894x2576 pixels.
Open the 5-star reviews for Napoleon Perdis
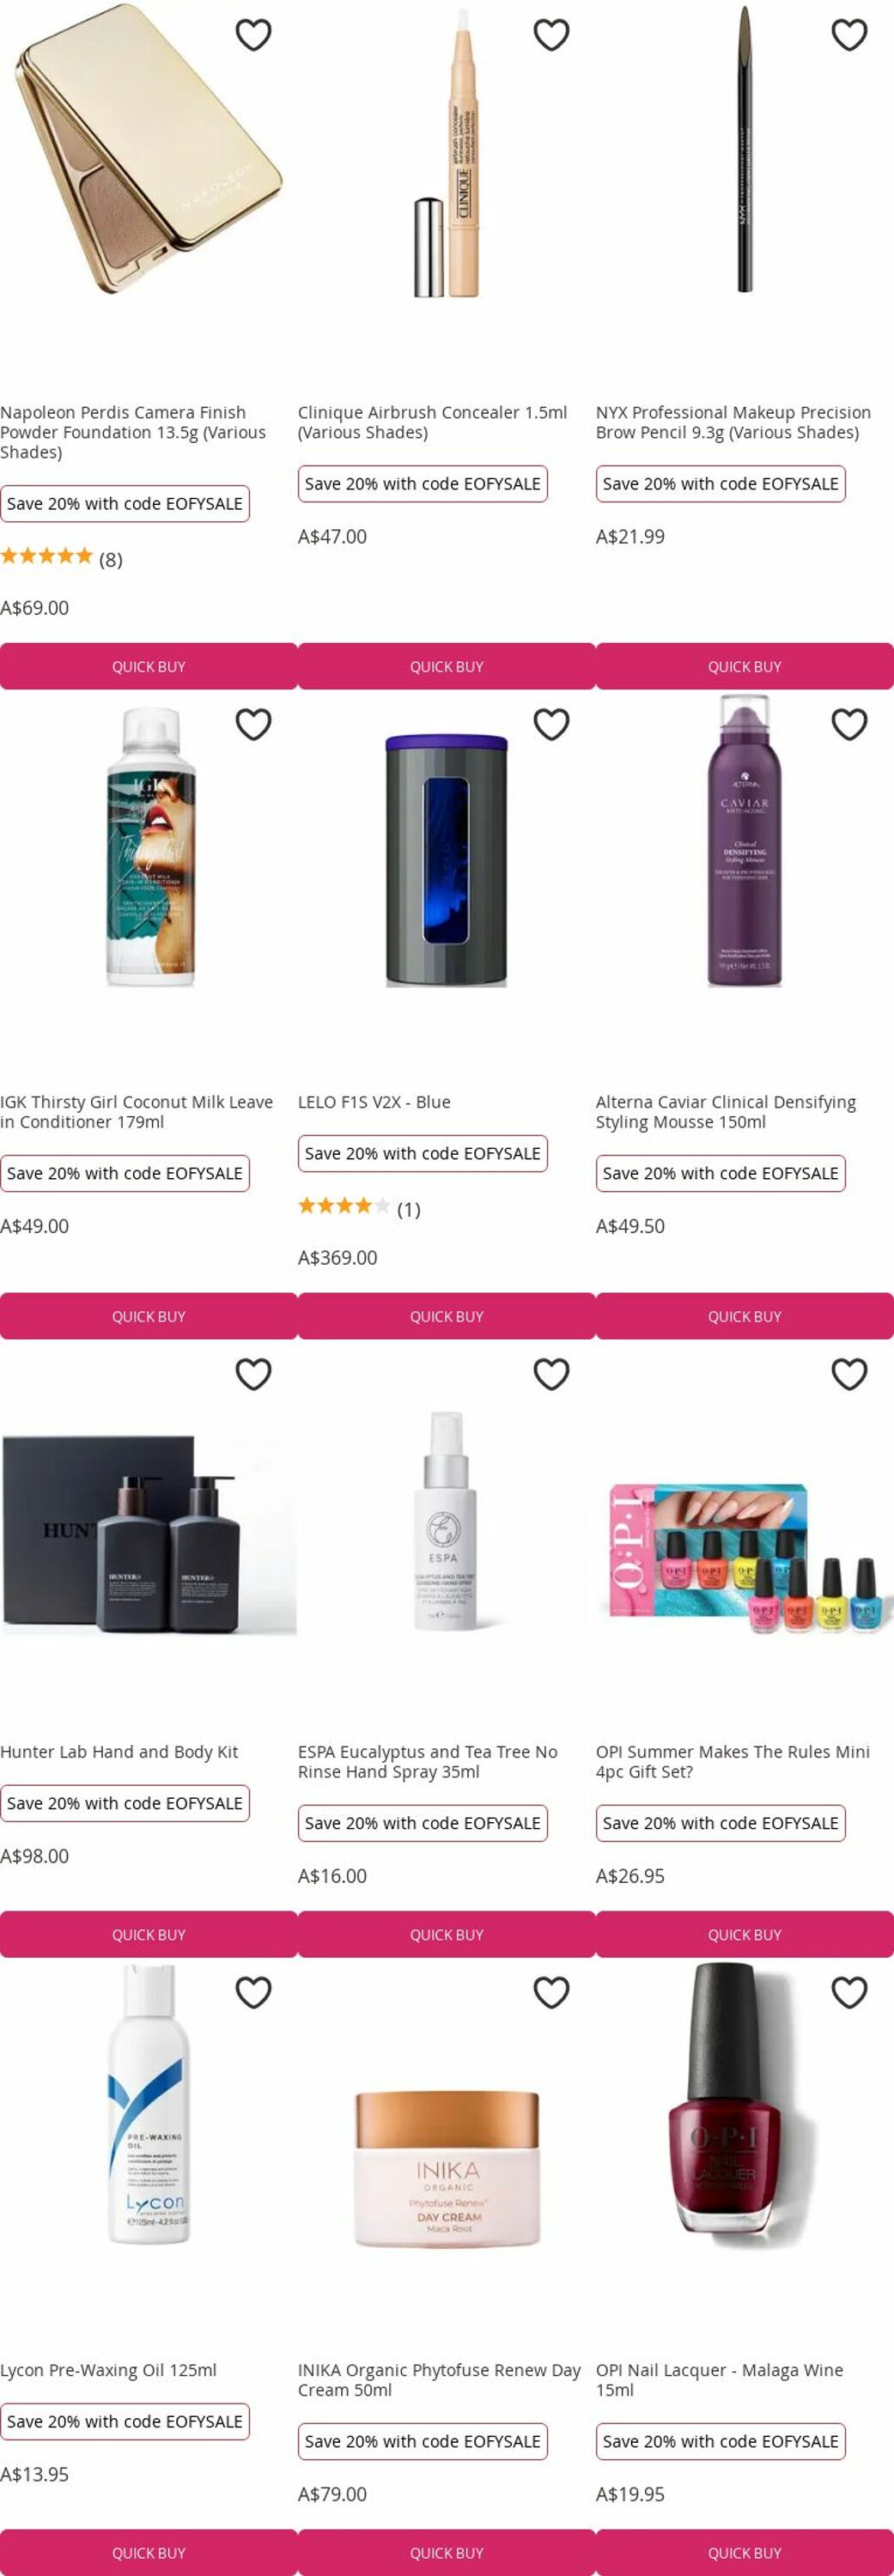pos(61,558)
